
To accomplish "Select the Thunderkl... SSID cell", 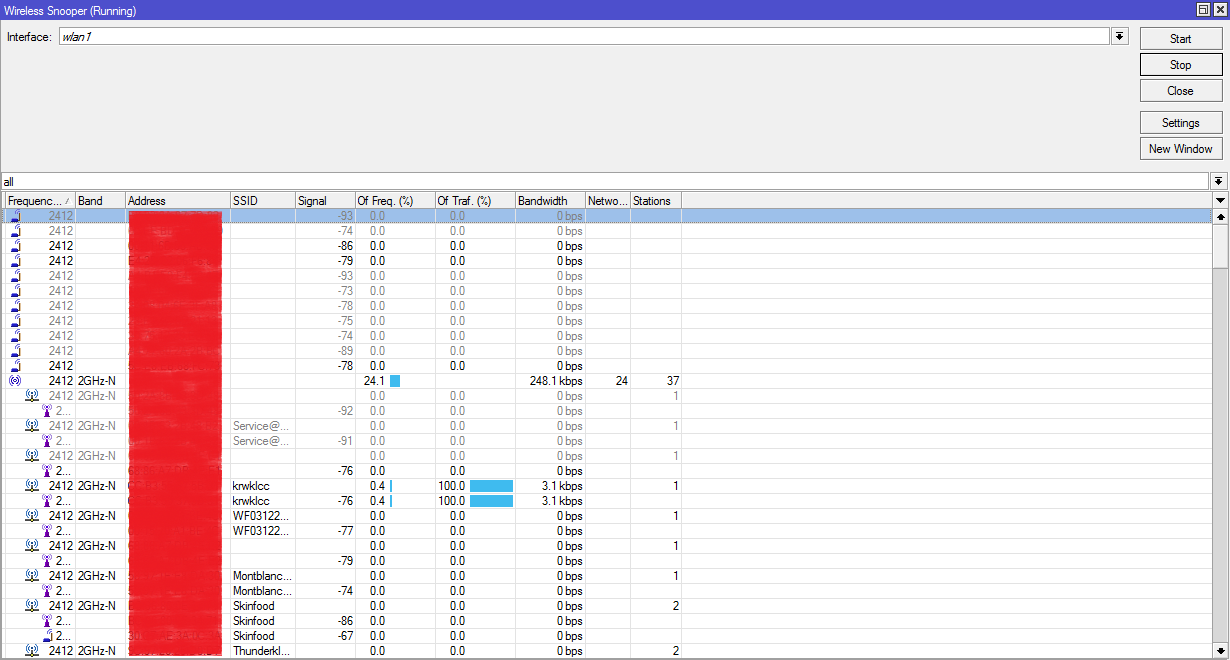I will point(262,651).
